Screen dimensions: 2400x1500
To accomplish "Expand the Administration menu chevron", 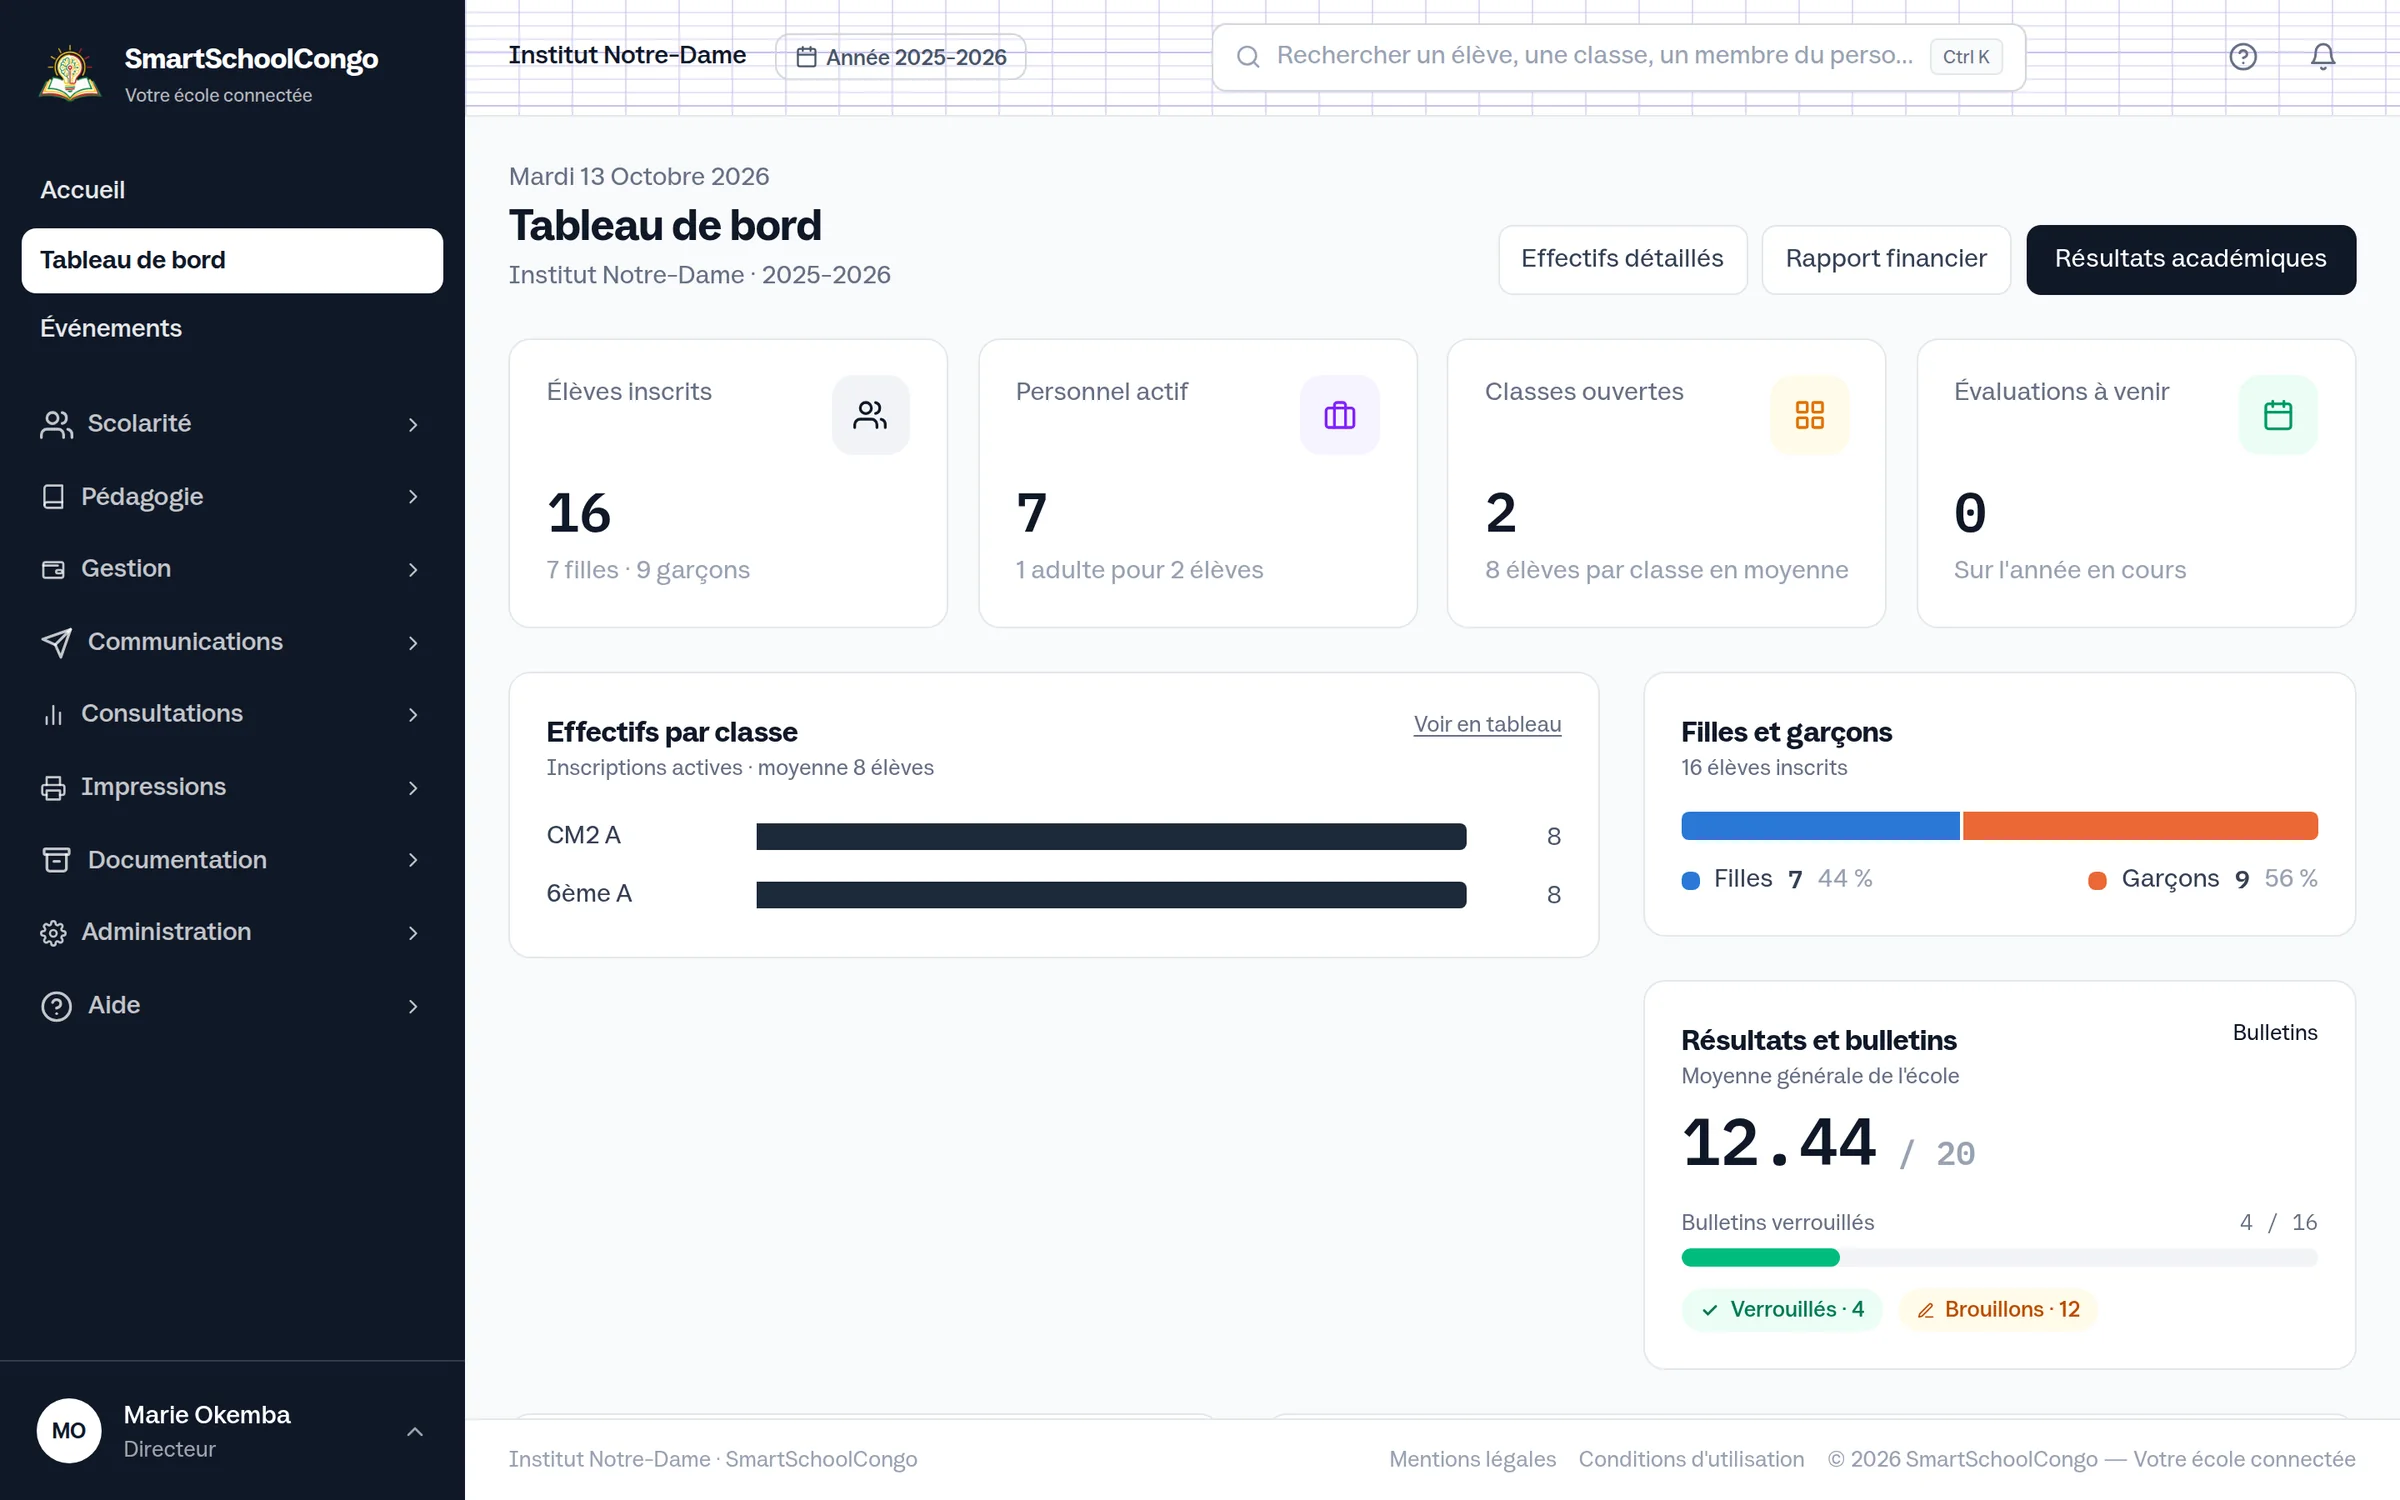I will (x=413, y=933).
